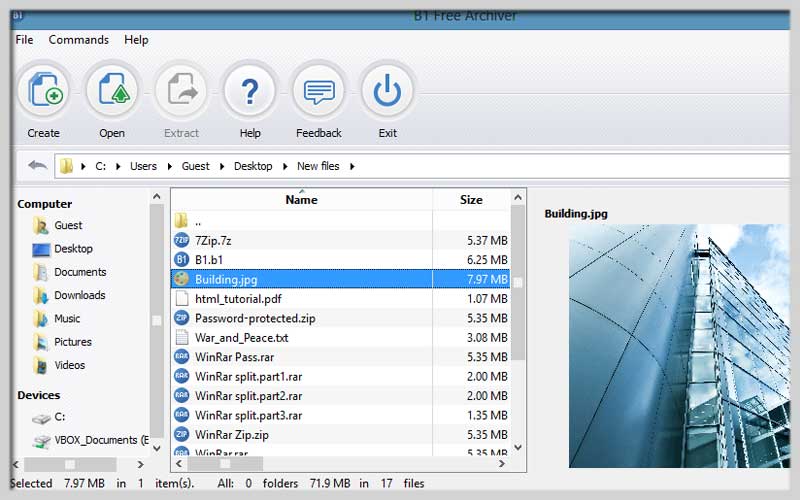Click the 5.37 MB size of 7Zip.7z
This screenshot has width=800, height=500.
coord(487,240)
